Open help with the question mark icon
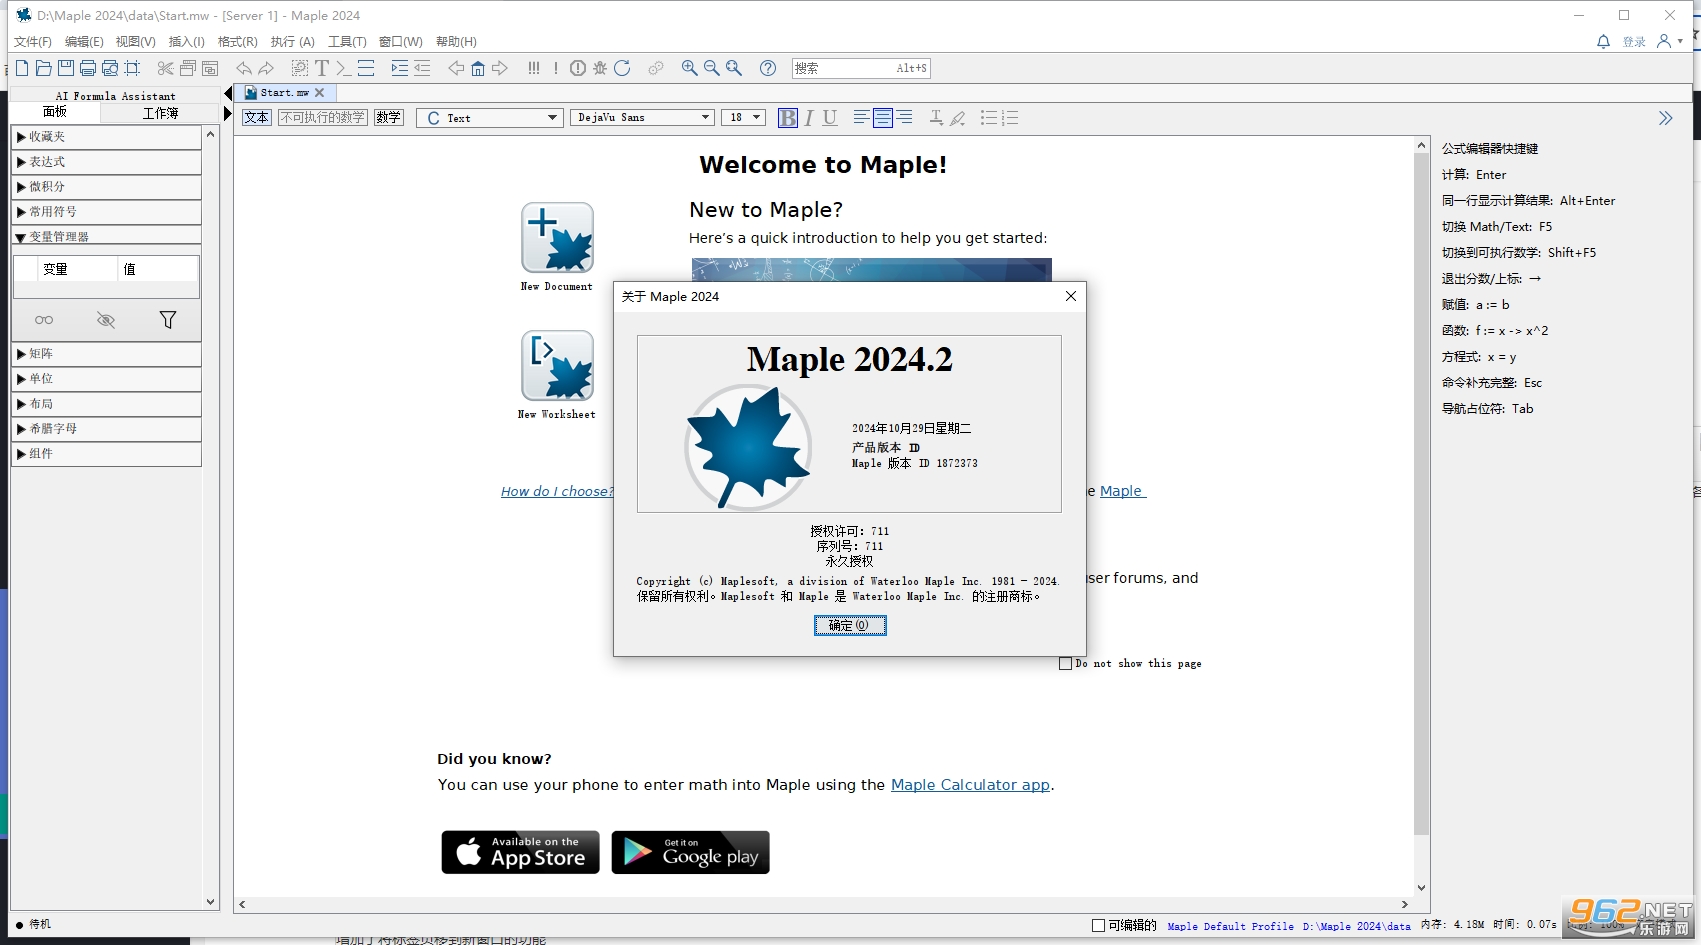This screenshot has width=1701, height=945. [768, 68]
